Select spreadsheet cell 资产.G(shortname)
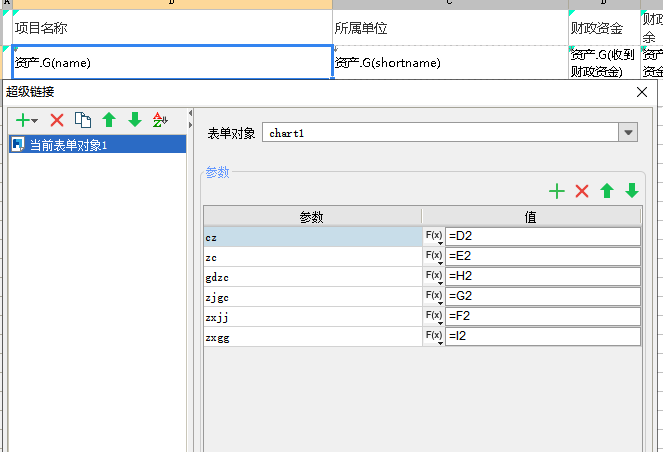This screenshot has width=663, height=452. pyautogui.click(x=450, y=63)
